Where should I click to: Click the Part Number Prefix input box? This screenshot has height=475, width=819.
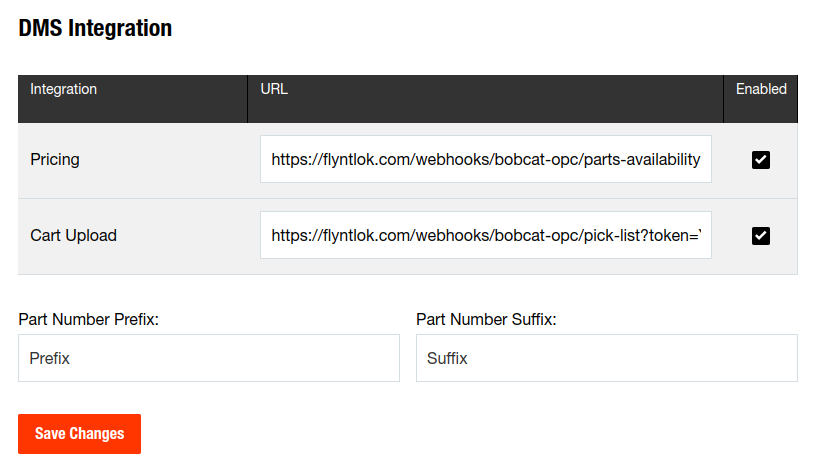pyautogui.click(x=209, y=358)
